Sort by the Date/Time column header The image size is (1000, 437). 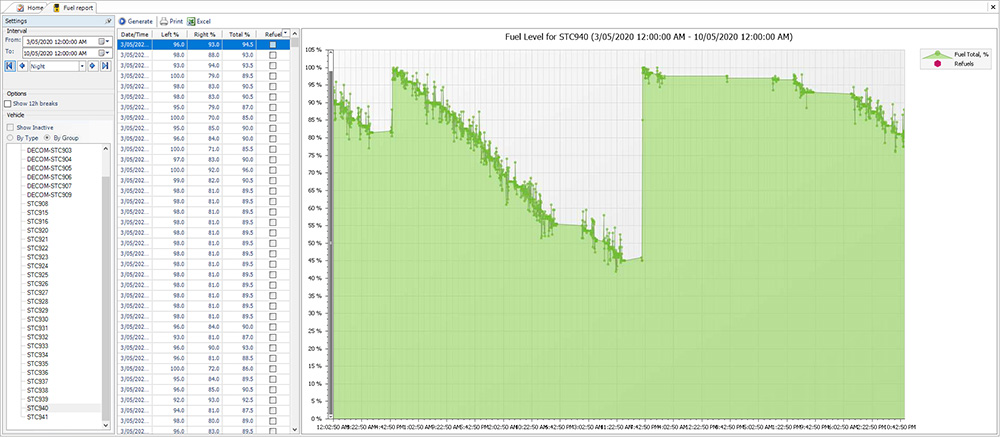click(135, 33)
